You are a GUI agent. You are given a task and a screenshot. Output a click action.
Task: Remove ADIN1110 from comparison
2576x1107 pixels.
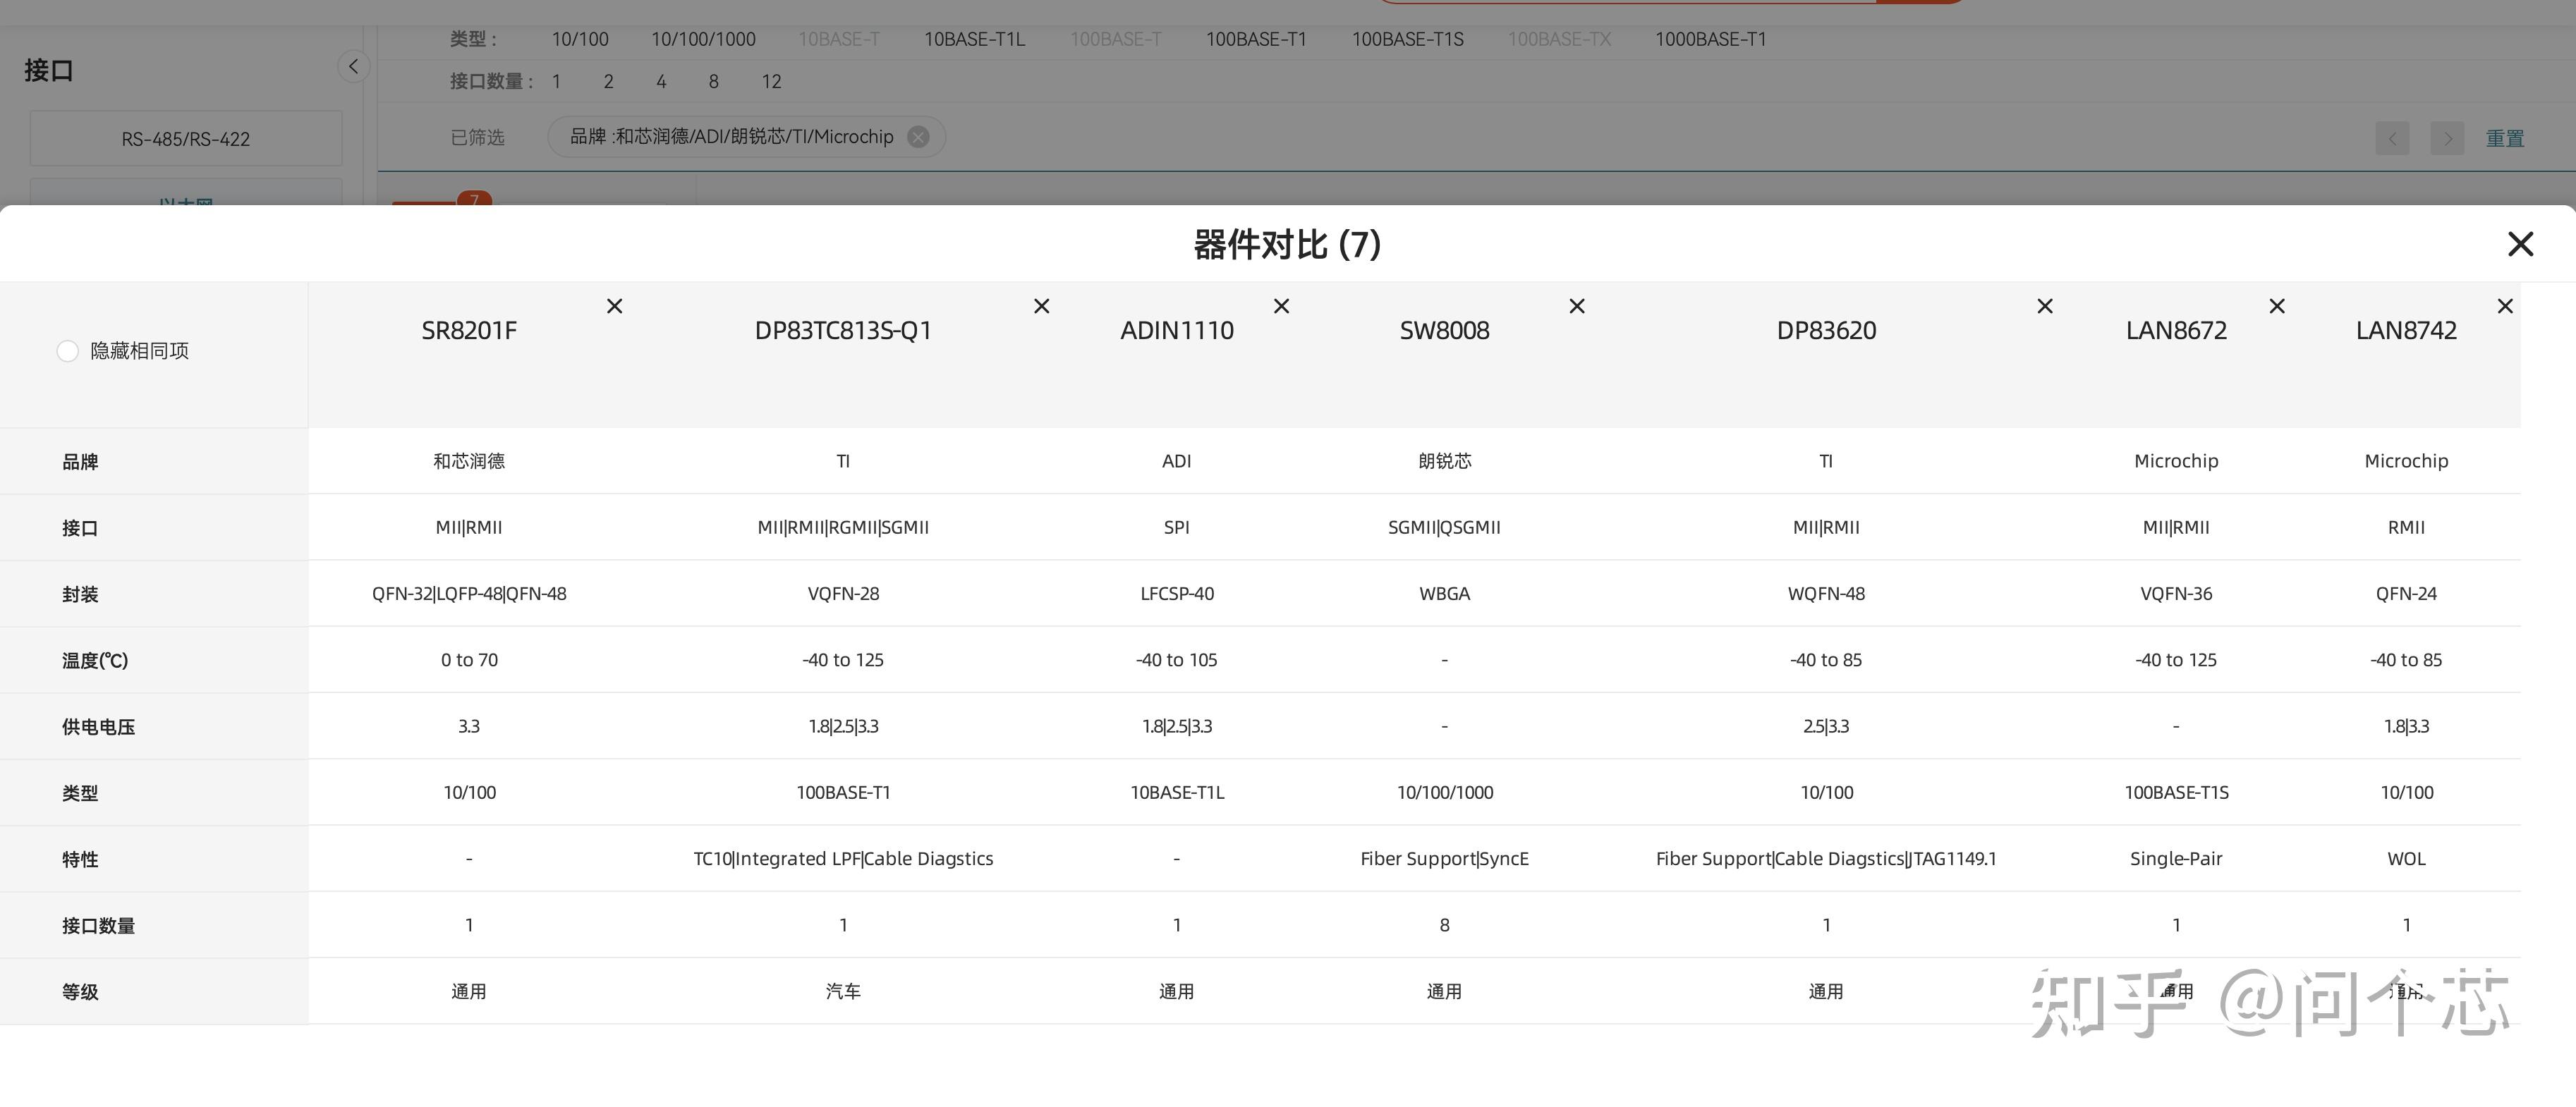click(1281, 306)
